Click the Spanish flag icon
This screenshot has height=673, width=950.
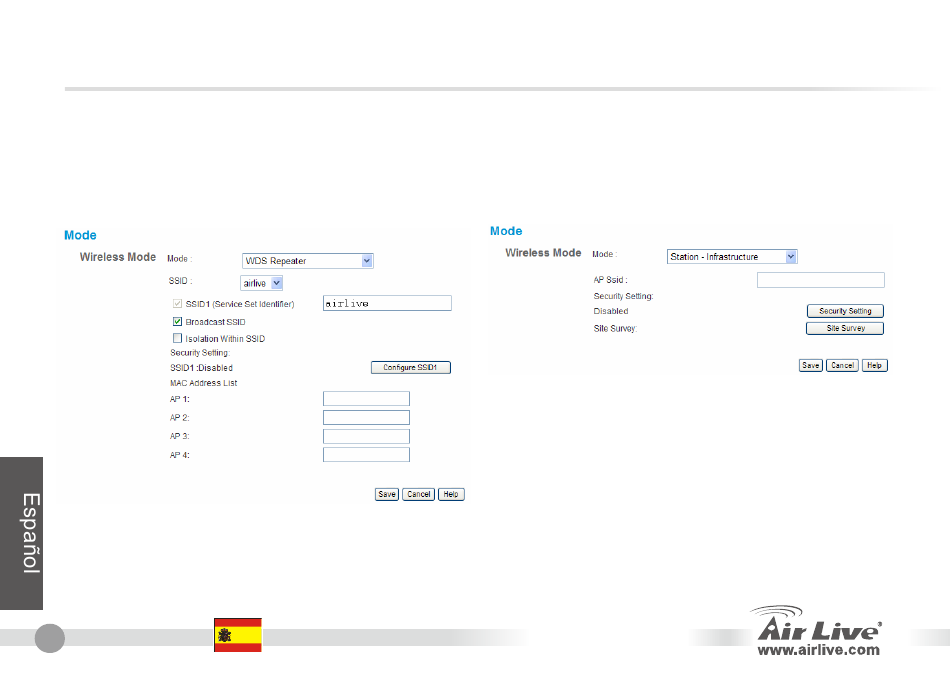(x=238, y=635)
